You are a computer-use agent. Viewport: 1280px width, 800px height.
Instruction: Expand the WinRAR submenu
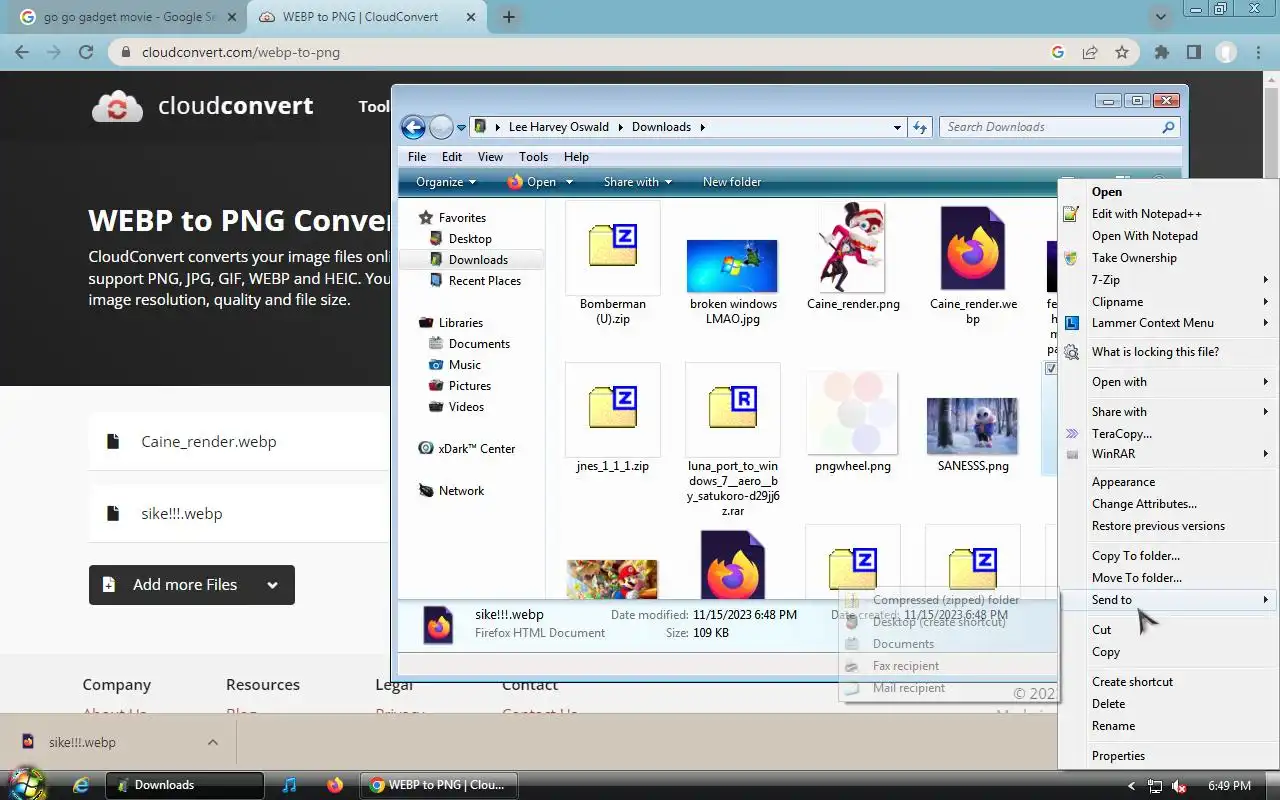1167,454
